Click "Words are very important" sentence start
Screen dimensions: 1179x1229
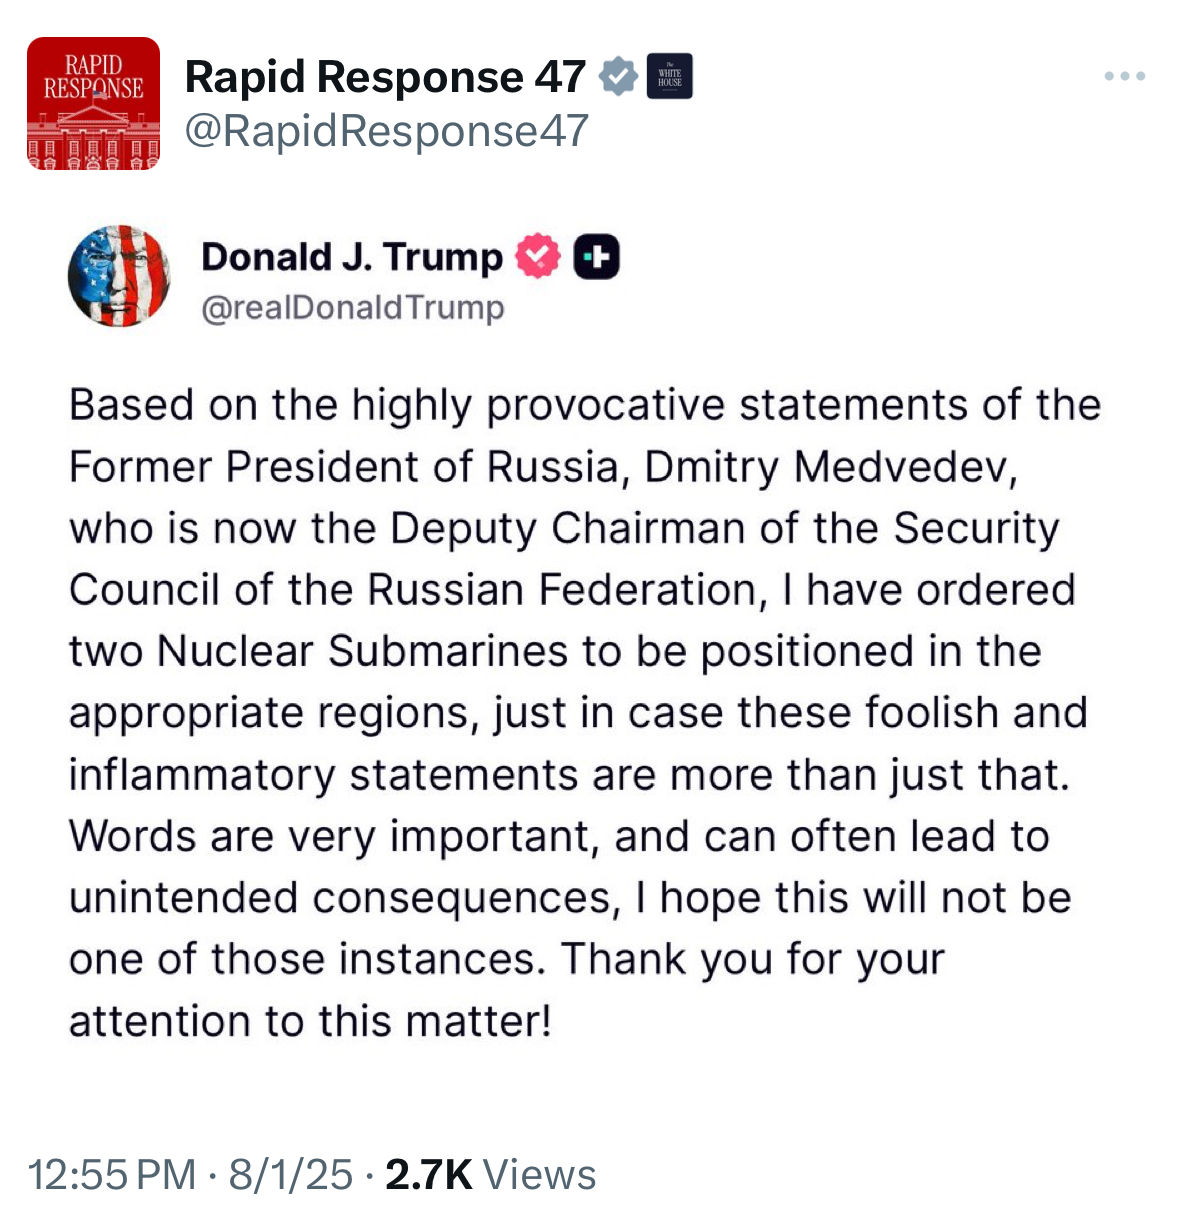[333, 837]
